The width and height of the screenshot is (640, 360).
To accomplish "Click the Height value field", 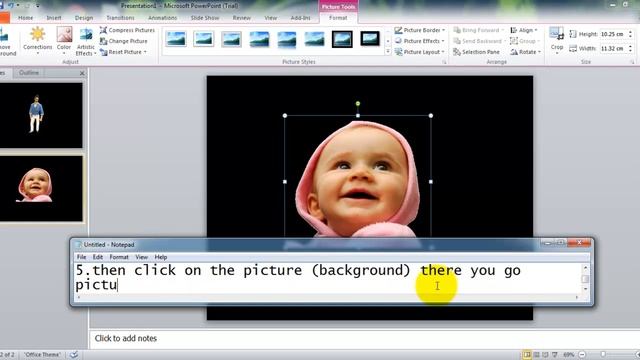I will click(613, 34).
